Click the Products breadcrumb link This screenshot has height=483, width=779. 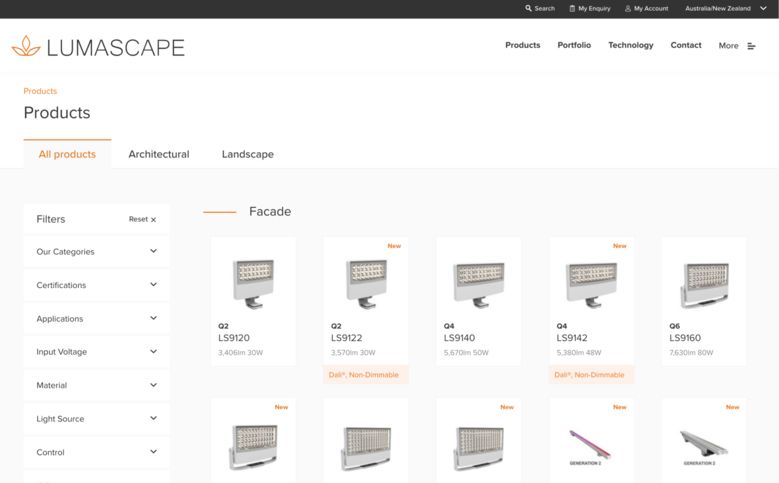(x=40, y=91)
